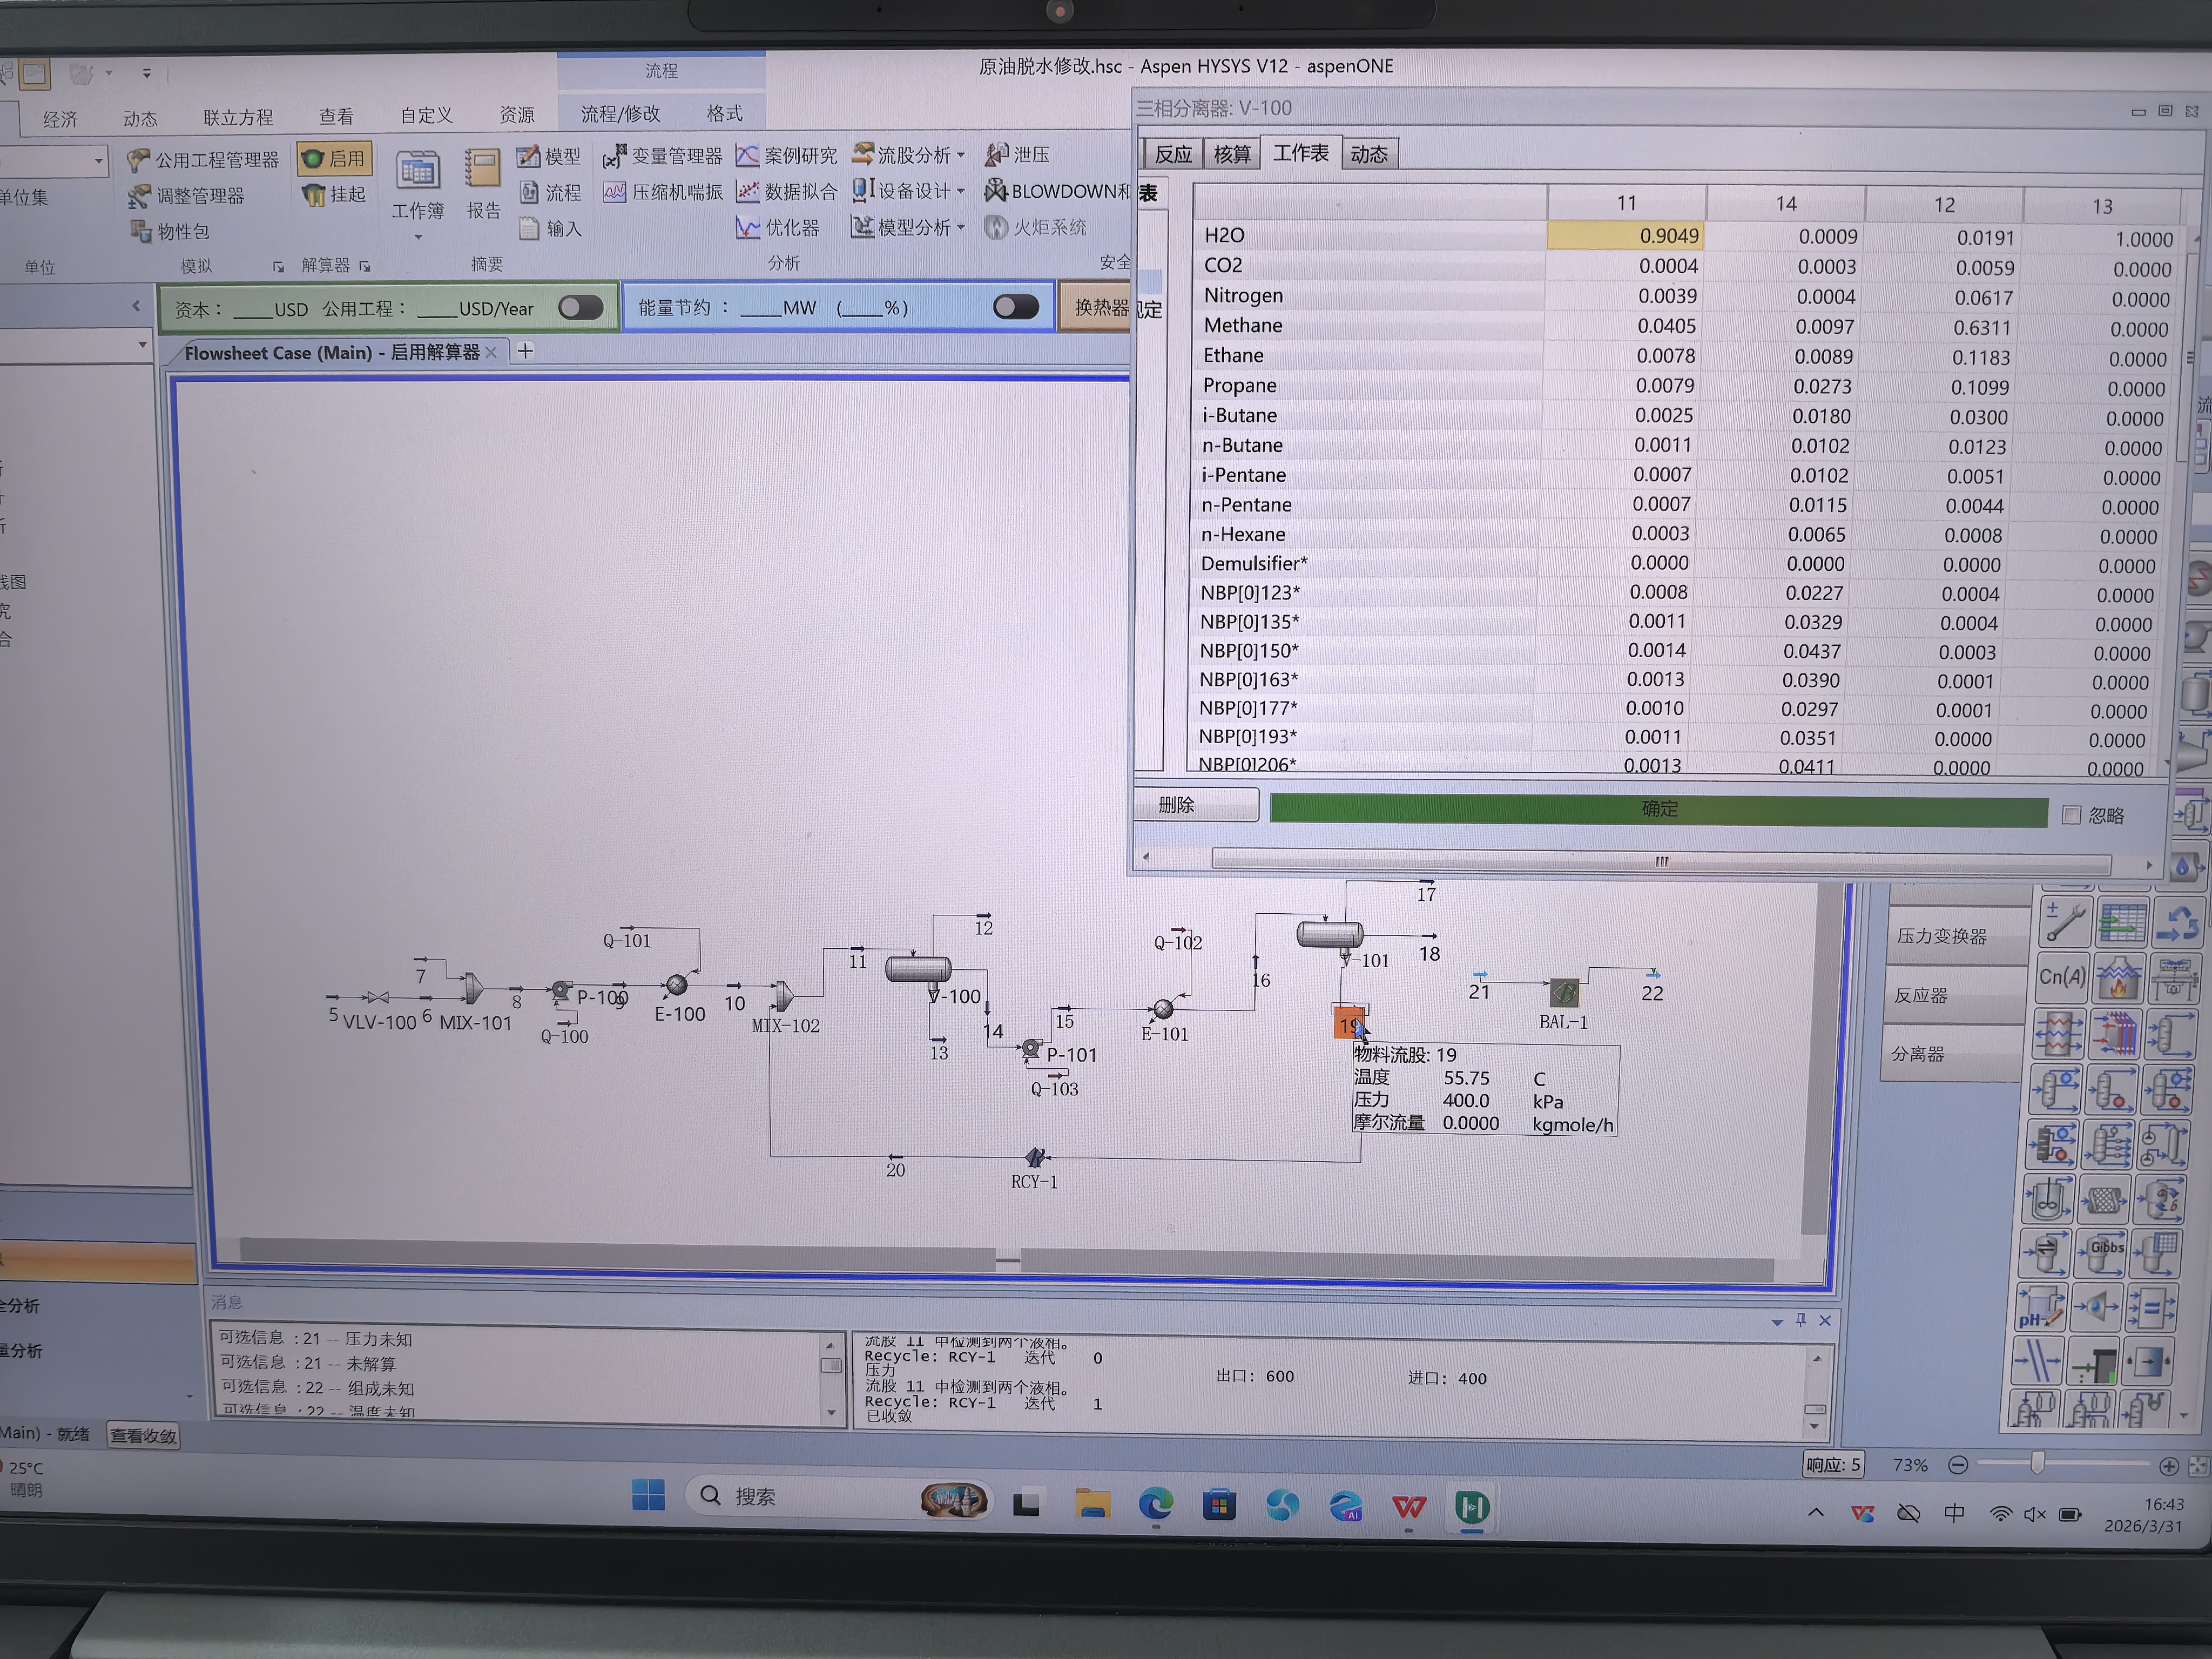Toggle the capital cost economics switch
This screenshot has height=1659, width=2212.
(x=580, y=308)
